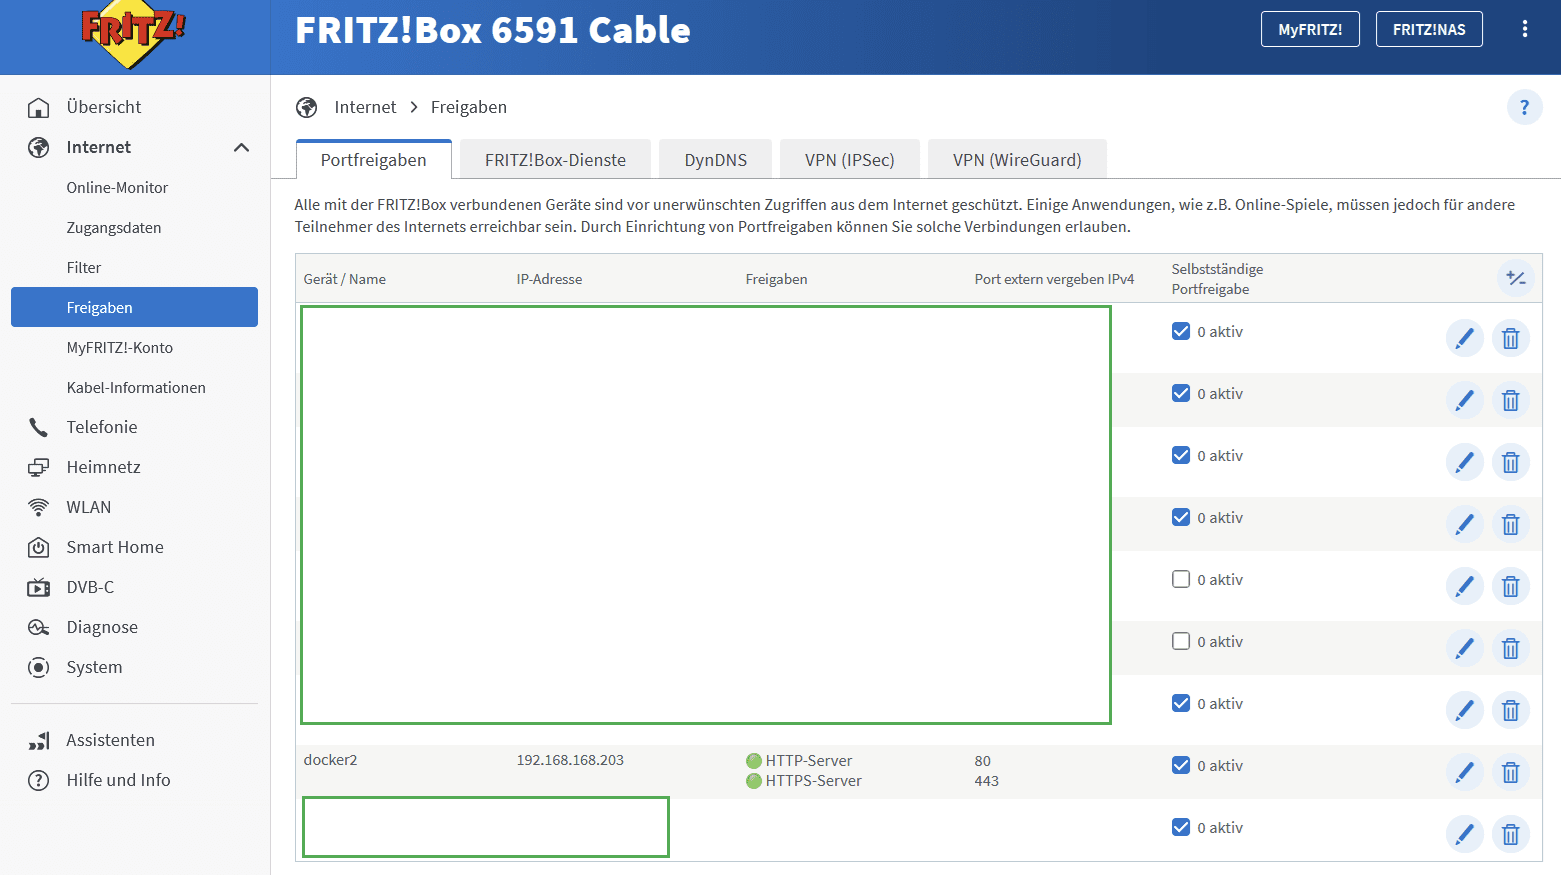1561x875 pixels.
Task: Open Diagnose via its pulse icon
Action: 38,627
